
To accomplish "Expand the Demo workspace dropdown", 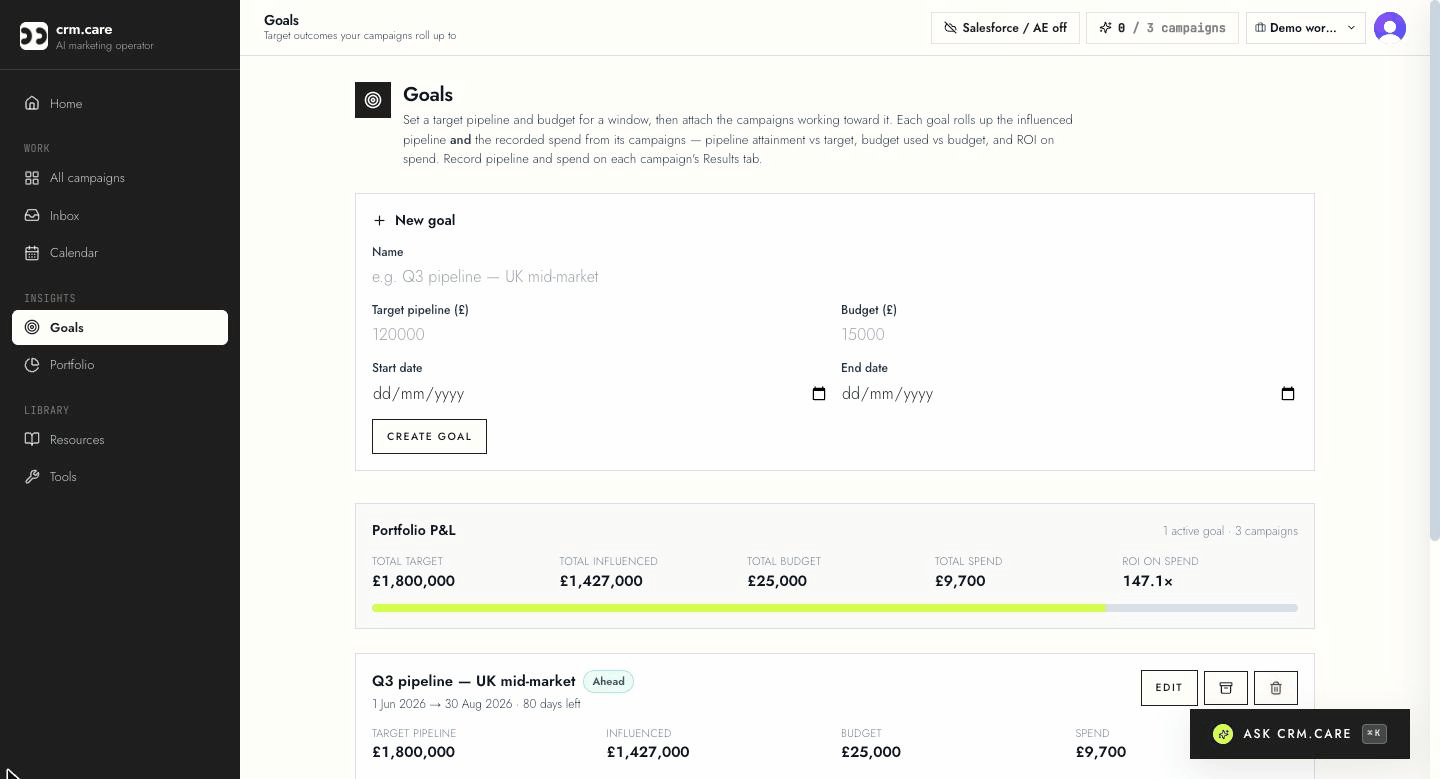I will 1306,28.
